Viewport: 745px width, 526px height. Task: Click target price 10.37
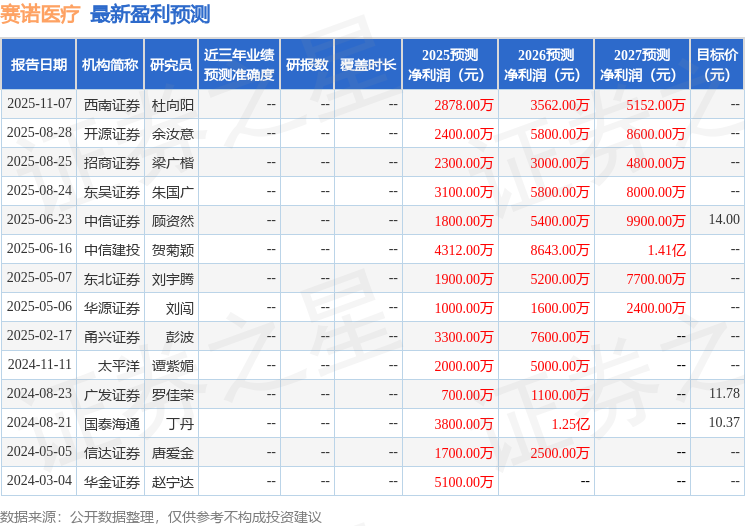[724, 422]
